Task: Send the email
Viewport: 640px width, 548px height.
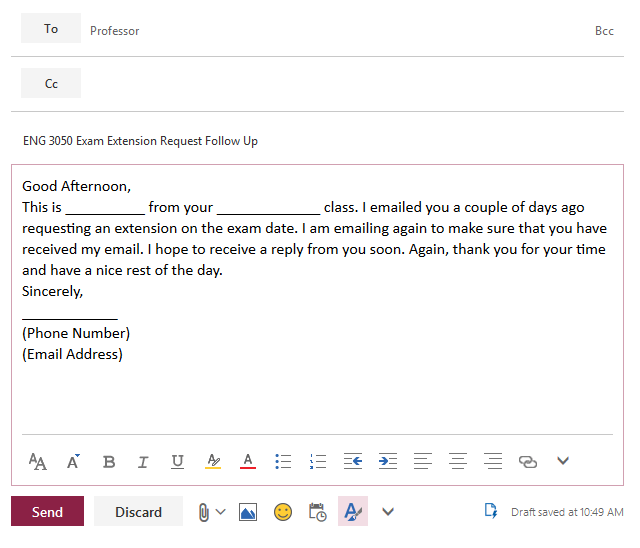Action: [x=47, y=511]
